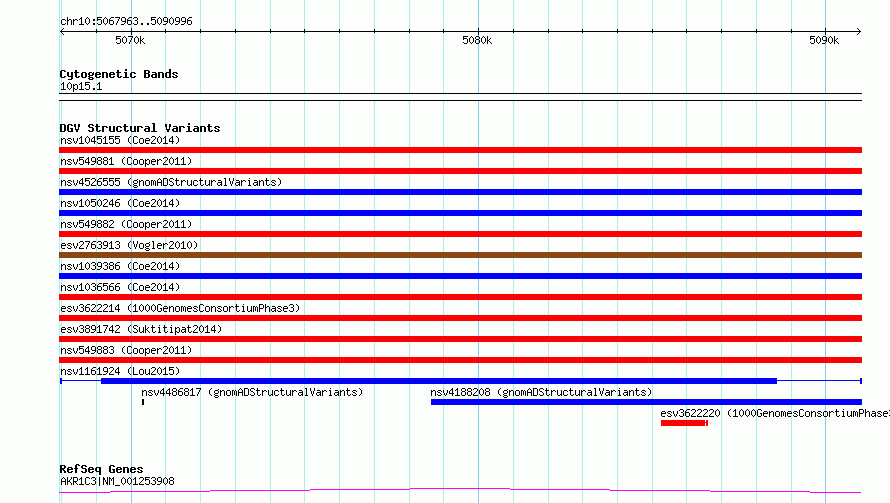Click the red bar under esv3891742

coord(460,339)
